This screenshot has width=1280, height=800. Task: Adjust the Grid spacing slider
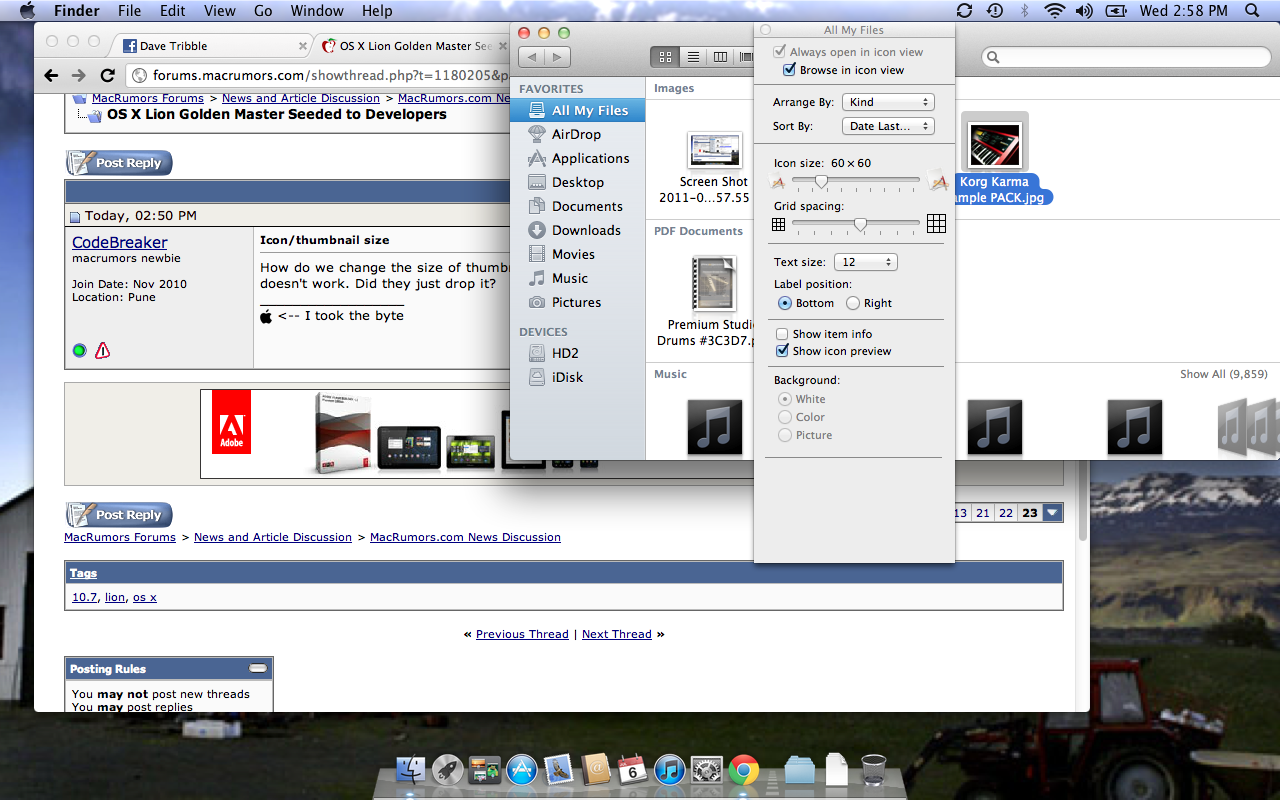tap(860, 224)
